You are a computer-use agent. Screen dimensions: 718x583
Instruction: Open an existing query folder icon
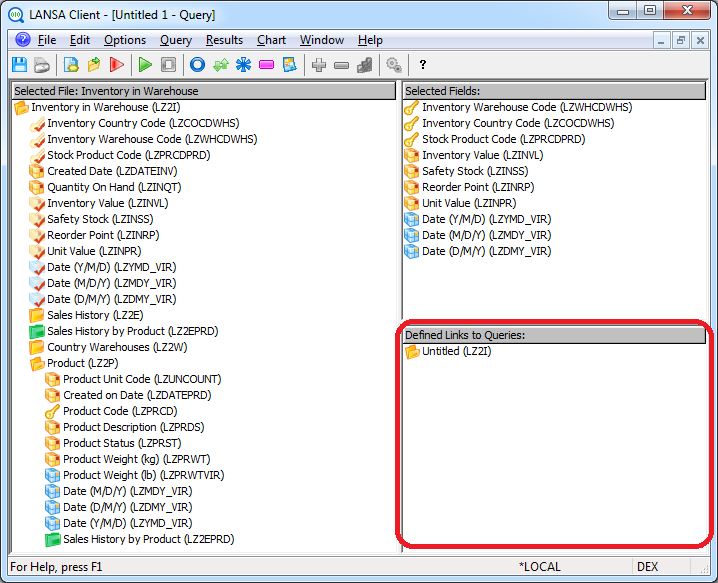pyautogui.click(x=94, y=65)
